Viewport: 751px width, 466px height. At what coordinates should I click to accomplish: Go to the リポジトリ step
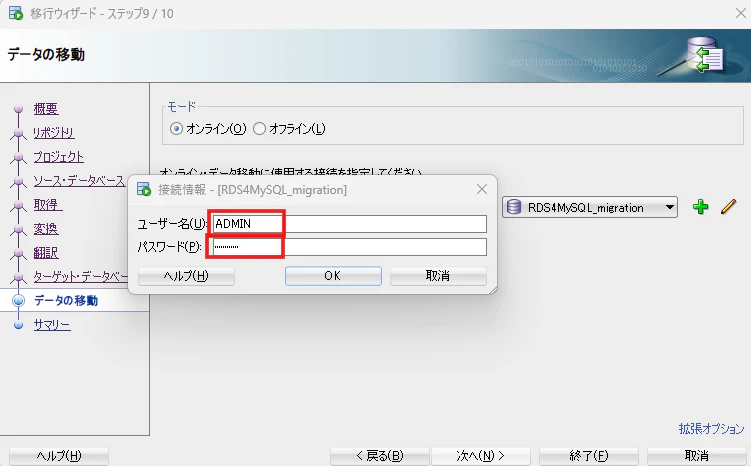(x=54, y=133)
